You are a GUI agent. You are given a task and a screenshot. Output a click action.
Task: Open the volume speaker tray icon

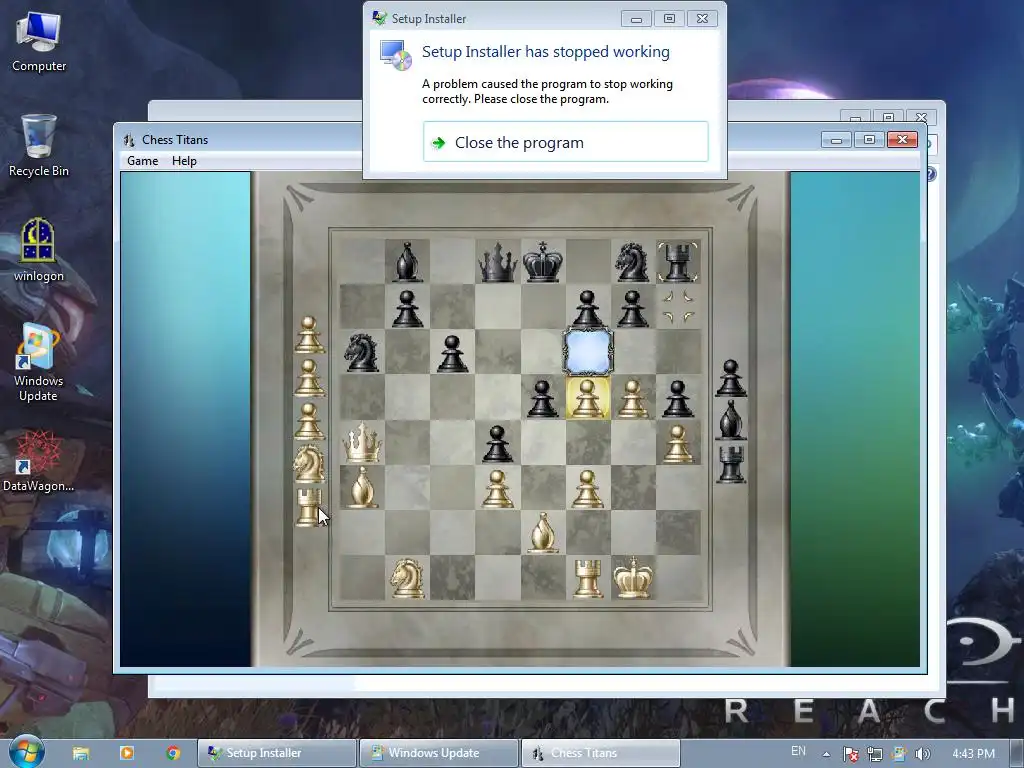click(x=923, y=754)
